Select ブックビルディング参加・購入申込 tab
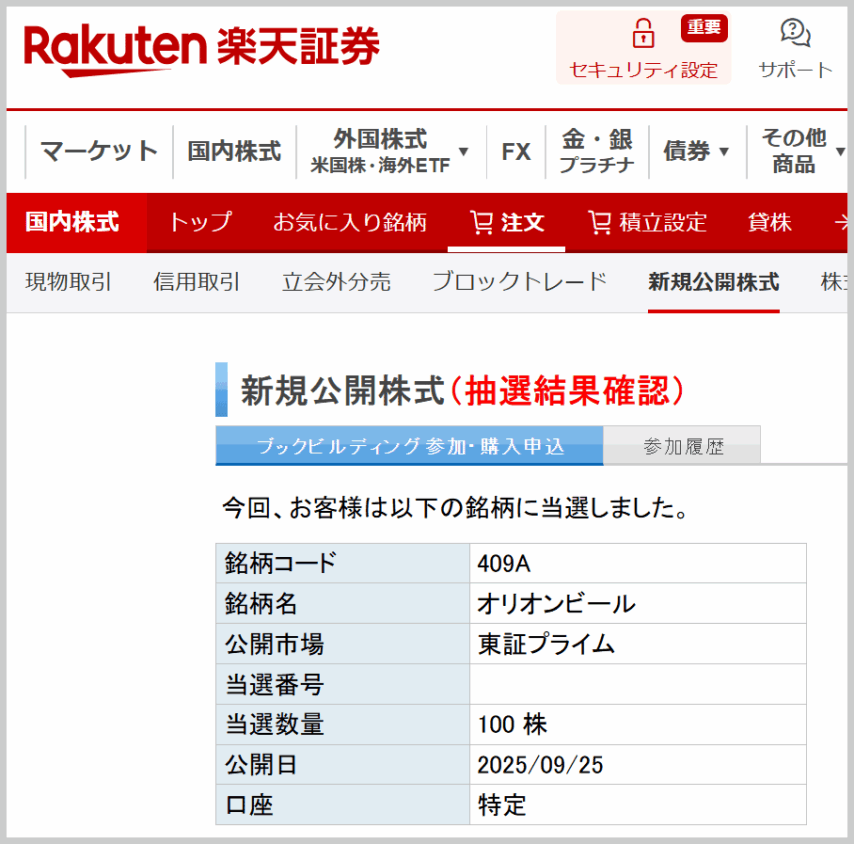854x844 pixels. [409, 446]
